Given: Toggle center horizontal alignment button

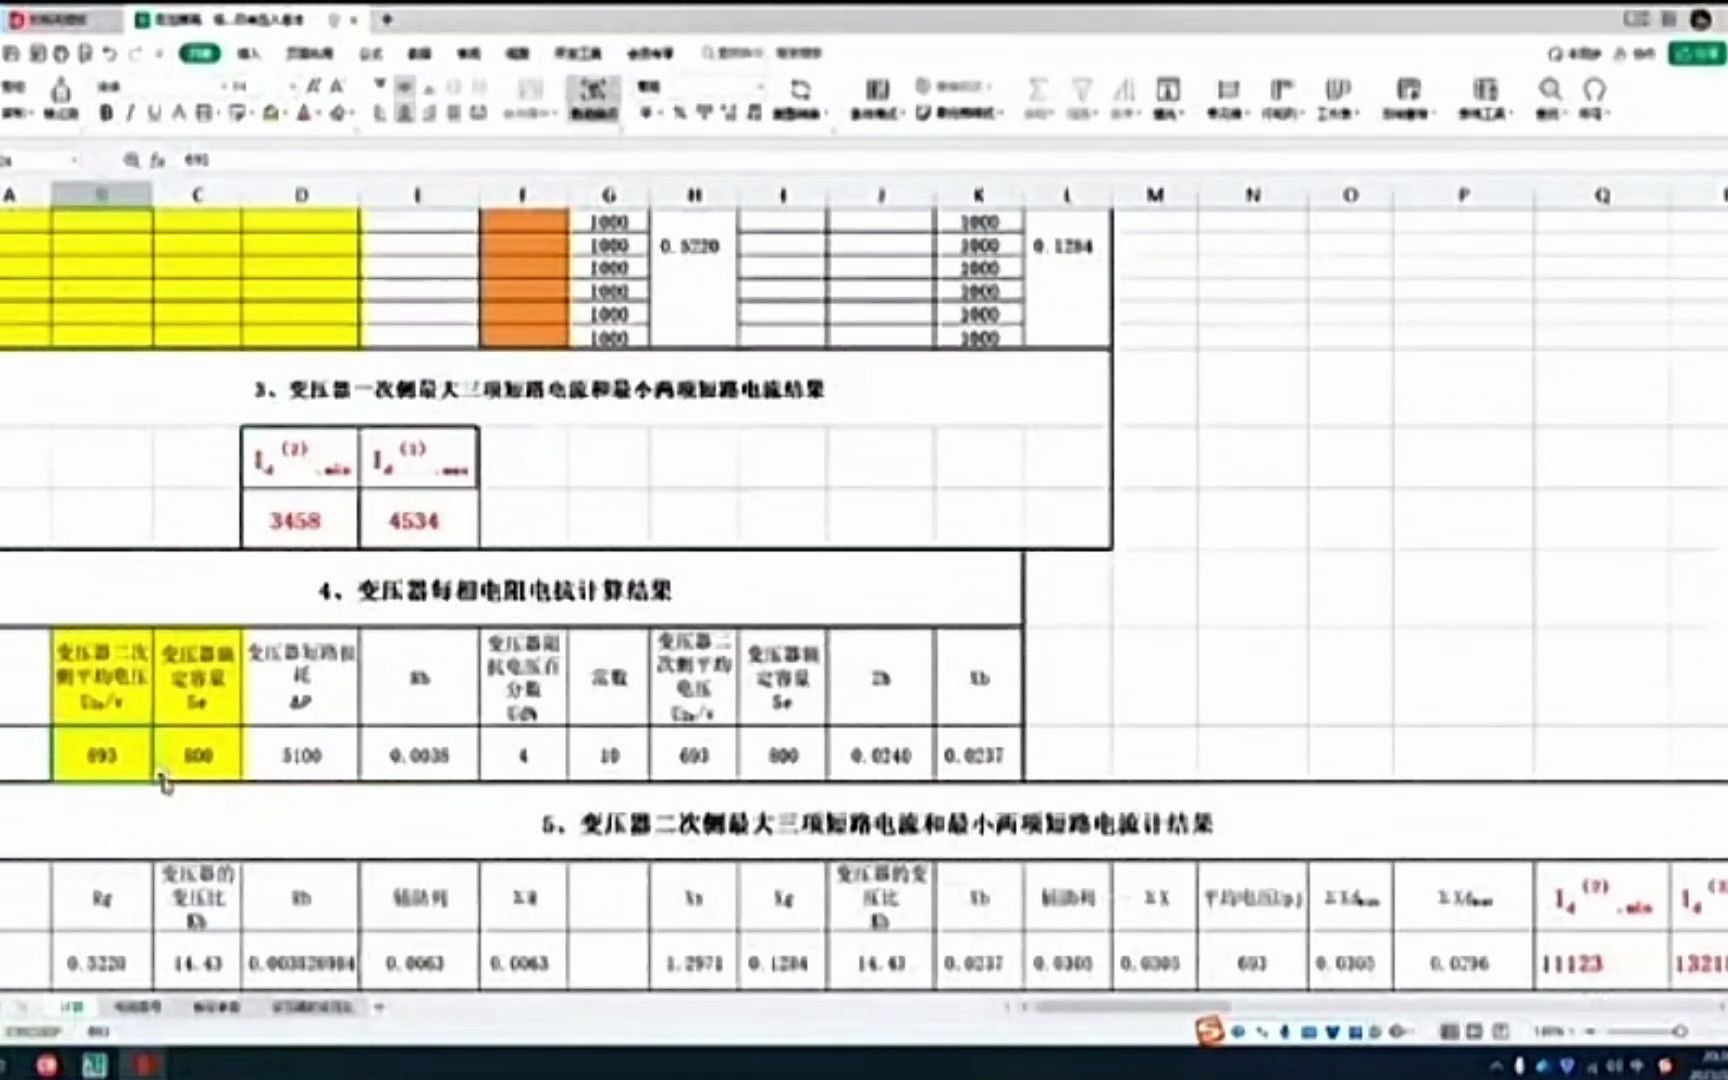Looking at the screenshot, I should 405,113.
